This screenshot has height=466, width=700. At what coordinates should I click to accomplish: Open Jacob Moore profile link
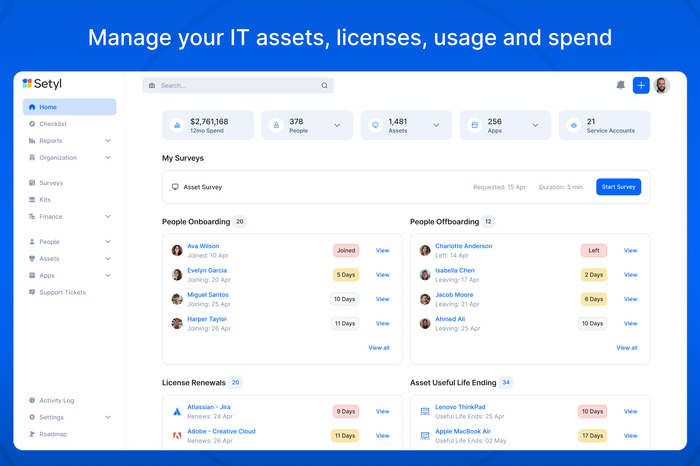pos(454,295)
